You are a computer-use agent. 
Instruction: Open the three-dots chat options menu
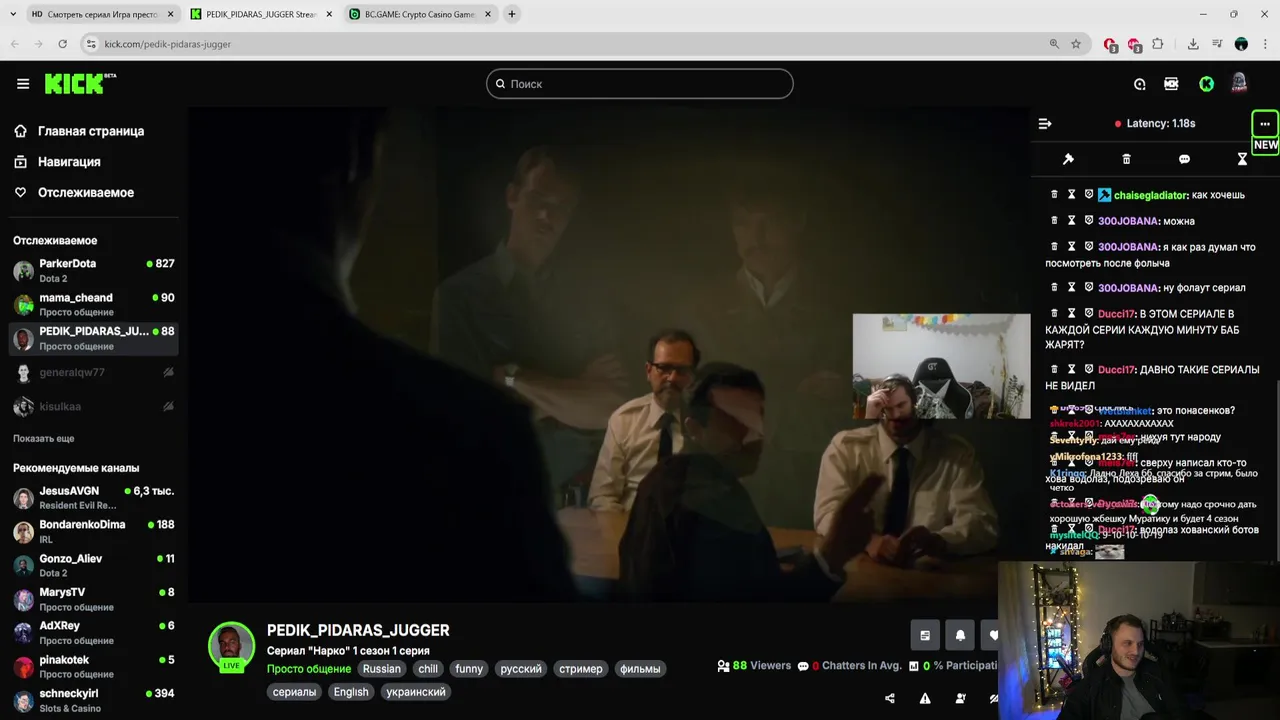[1265, 124]
